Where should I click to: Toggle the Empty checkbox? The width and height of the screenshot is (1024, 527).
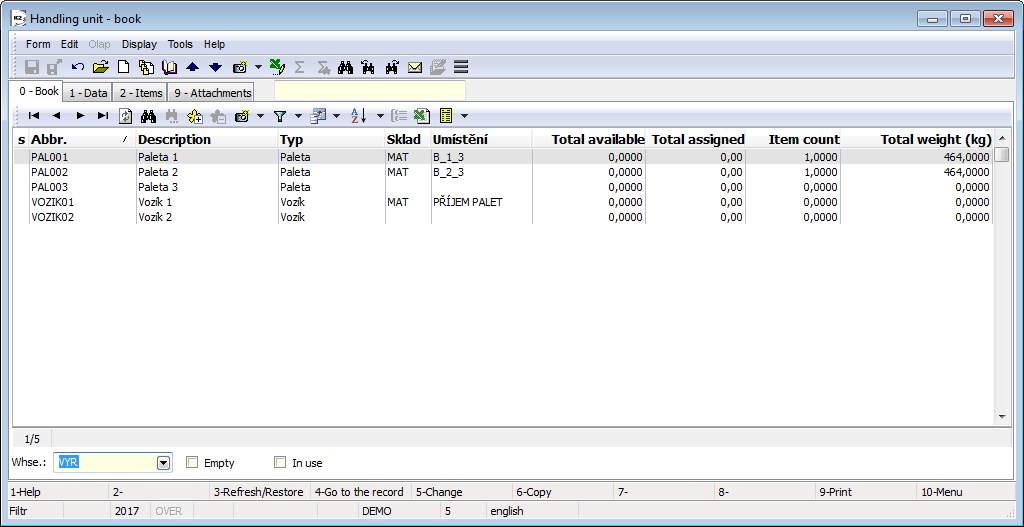coord(192,463)
